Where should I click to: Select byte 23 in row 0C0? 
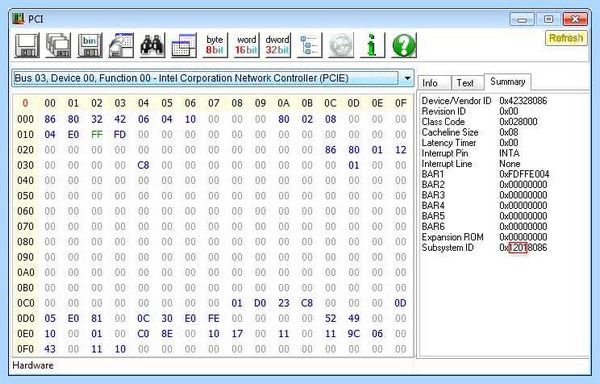284,303
